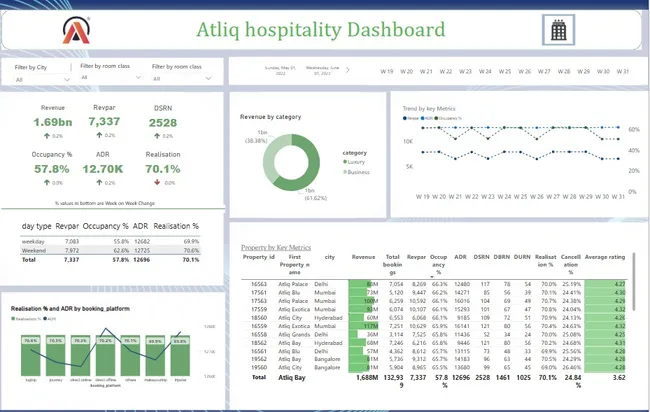
Task: Click the Revpar legend in trend chart
Action: [410, 118]
